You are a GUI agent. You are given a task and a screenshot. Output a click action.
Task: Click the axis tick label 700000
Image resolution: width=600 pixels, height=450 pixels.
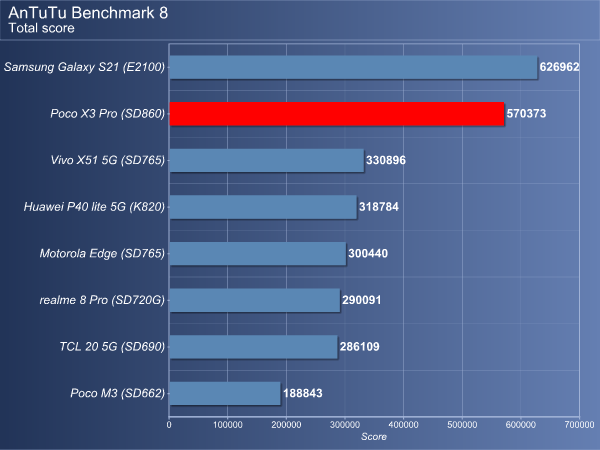coord(579,425)
